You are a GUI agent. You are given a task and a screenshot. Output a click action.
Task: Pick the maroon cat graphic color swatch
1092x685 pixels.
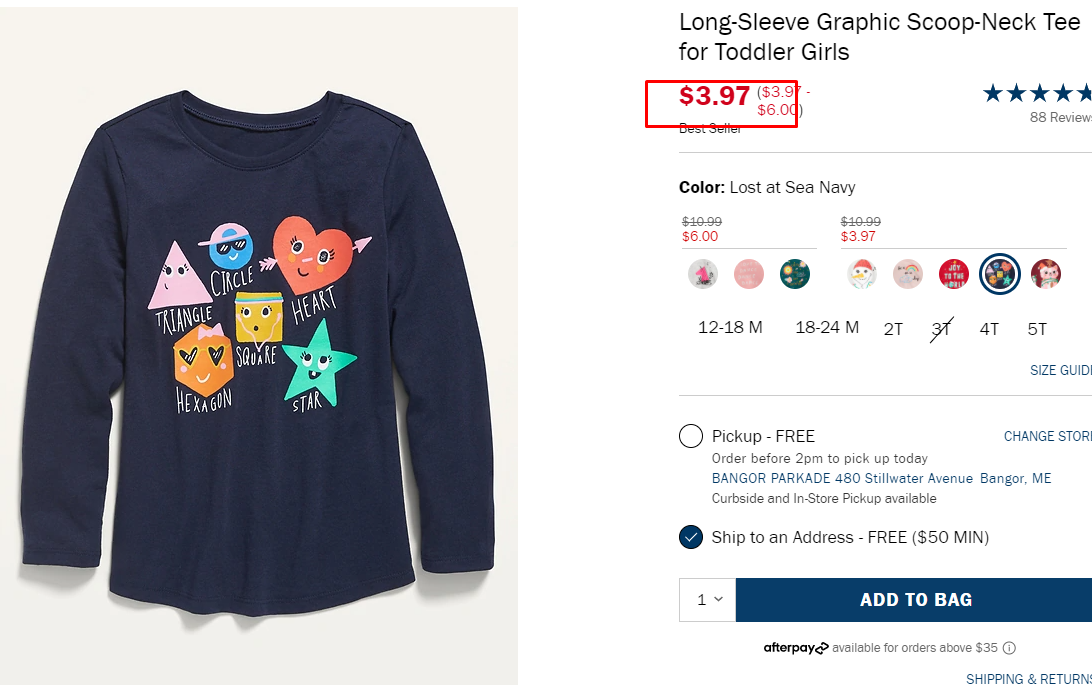1046,274
